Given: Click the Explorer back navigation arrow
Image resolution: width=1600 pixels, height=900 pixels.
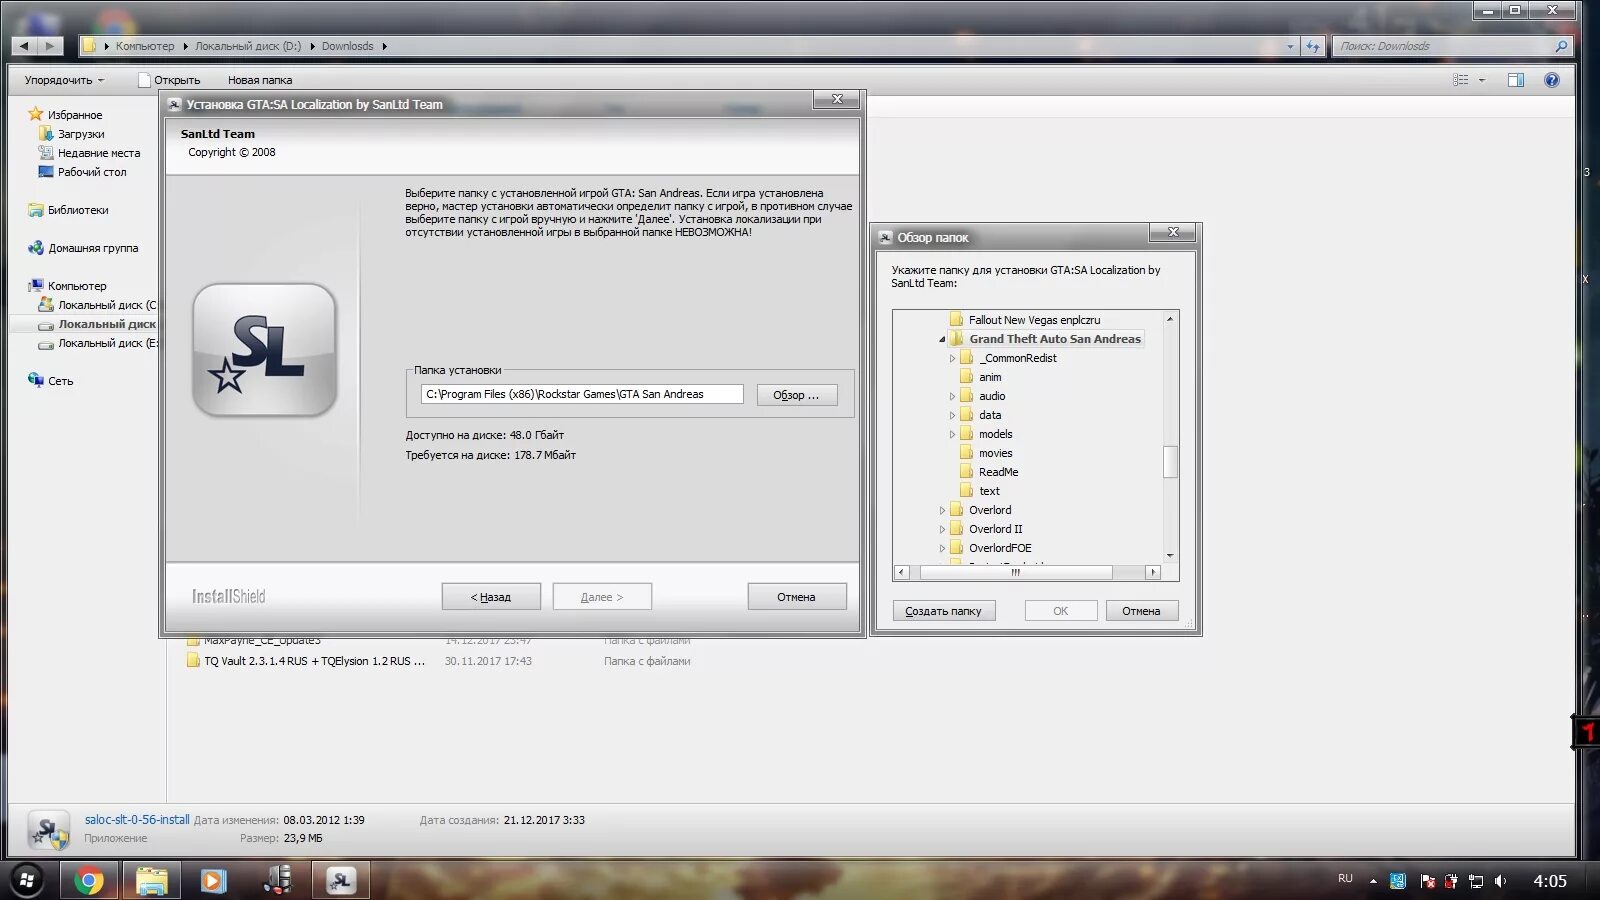Looking at the screenshot, I should coord(24,46).
